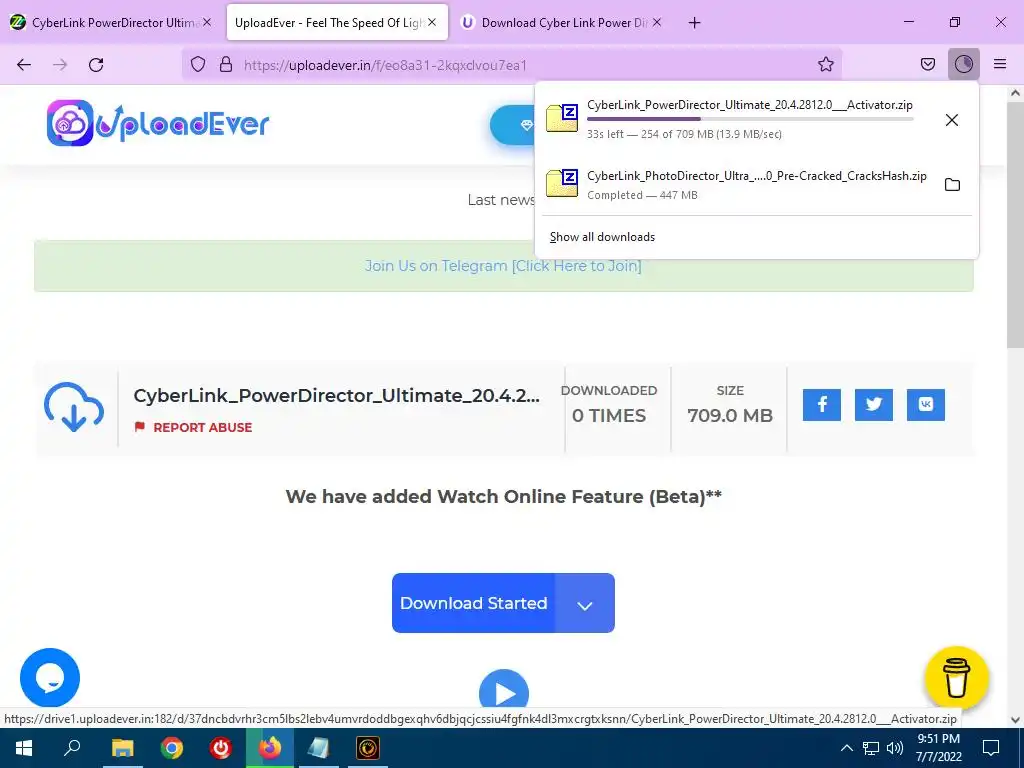Image resolution: width=1024 pixels, height=768 pixels.
Task: View site security padlock info
Action: click(x=226, y=64)
